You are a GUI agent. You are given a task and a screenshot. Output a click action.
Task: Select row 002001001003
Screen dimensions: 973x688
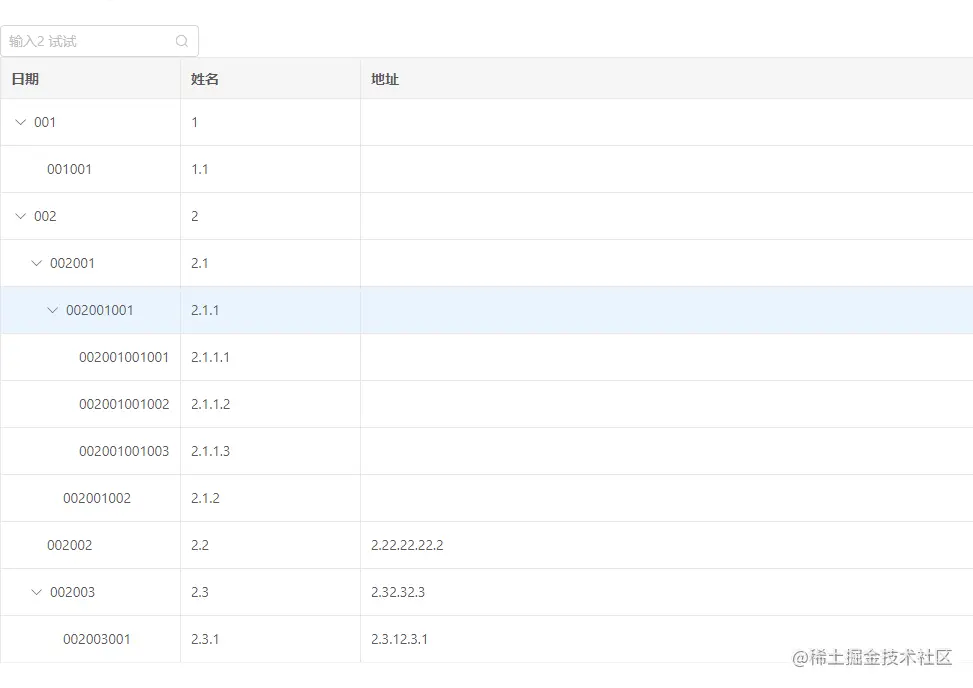click(123, 451)
